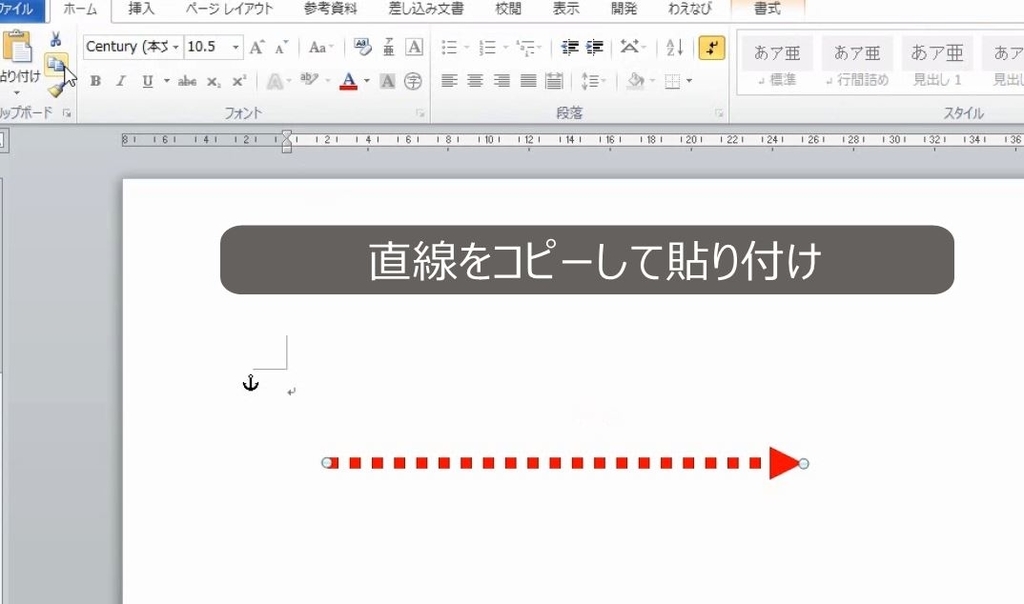Apply italic formatting
The height and width of the screenshot is (604, 1024).
tap(120, 82)
